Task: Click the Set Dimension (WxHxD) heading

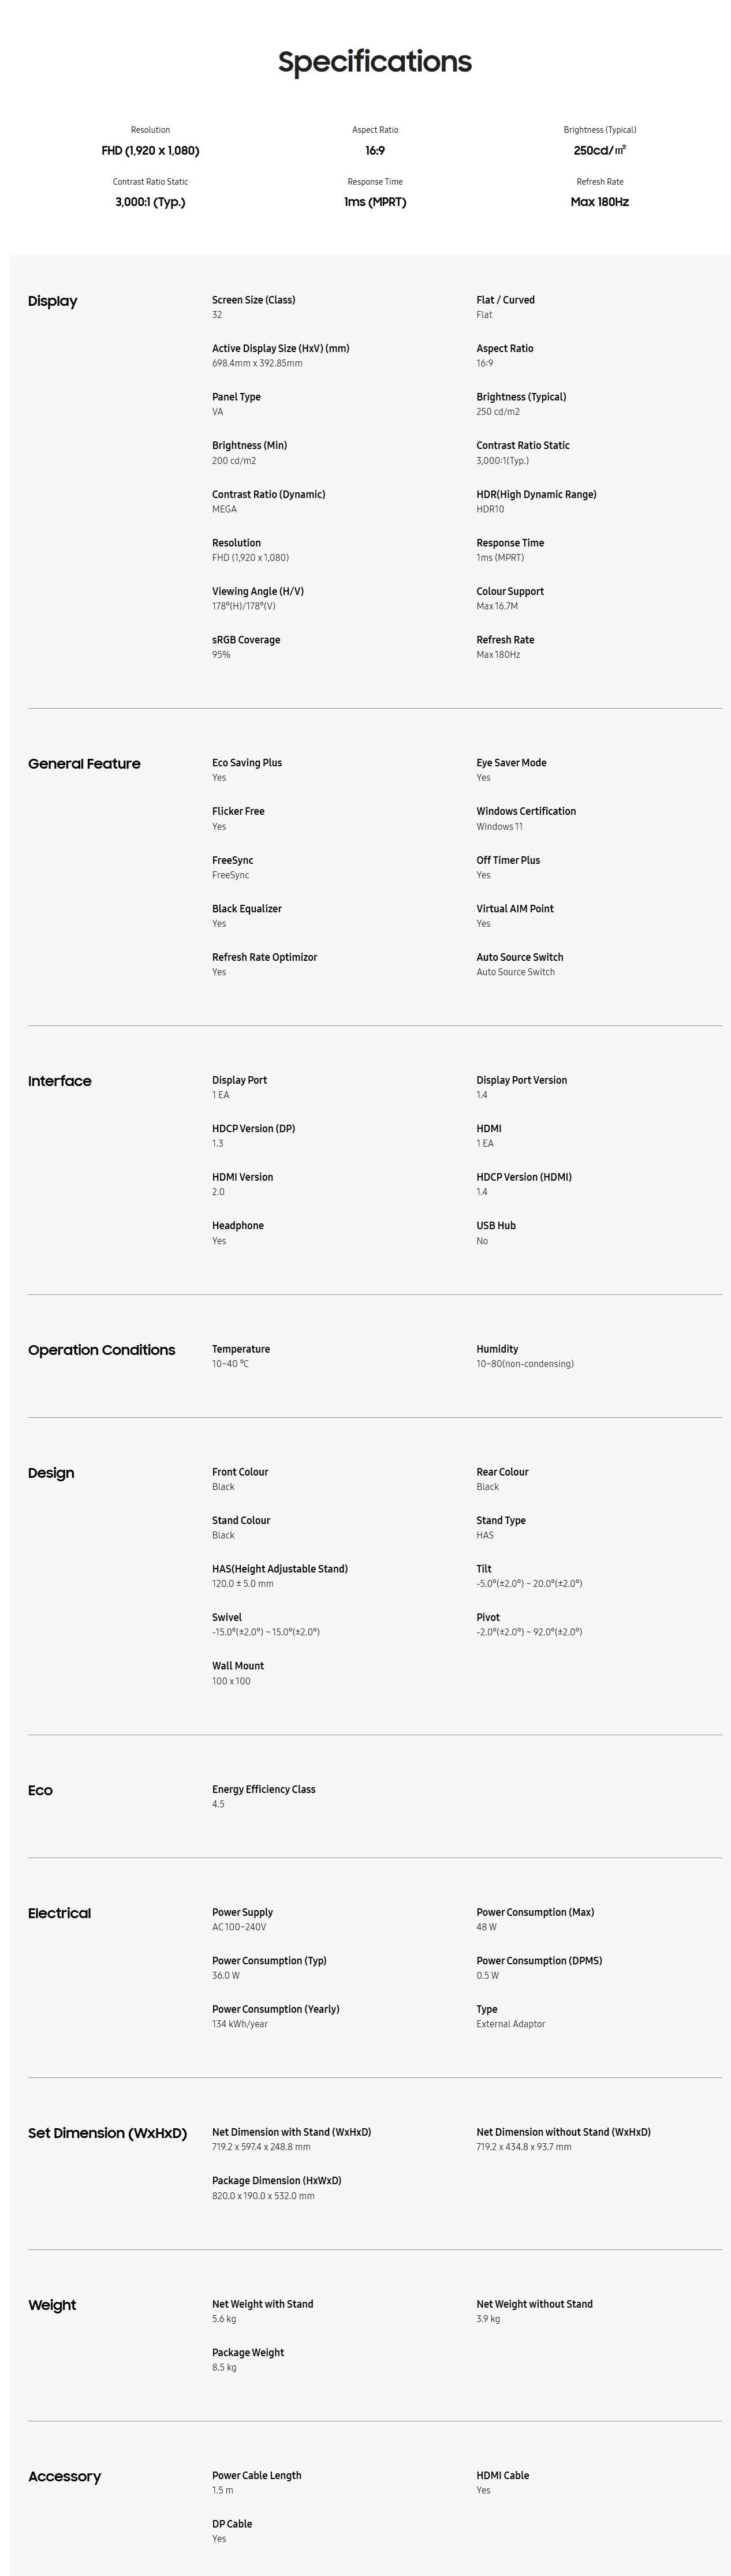Action: pyautogui.click(x=107, y=2133)
